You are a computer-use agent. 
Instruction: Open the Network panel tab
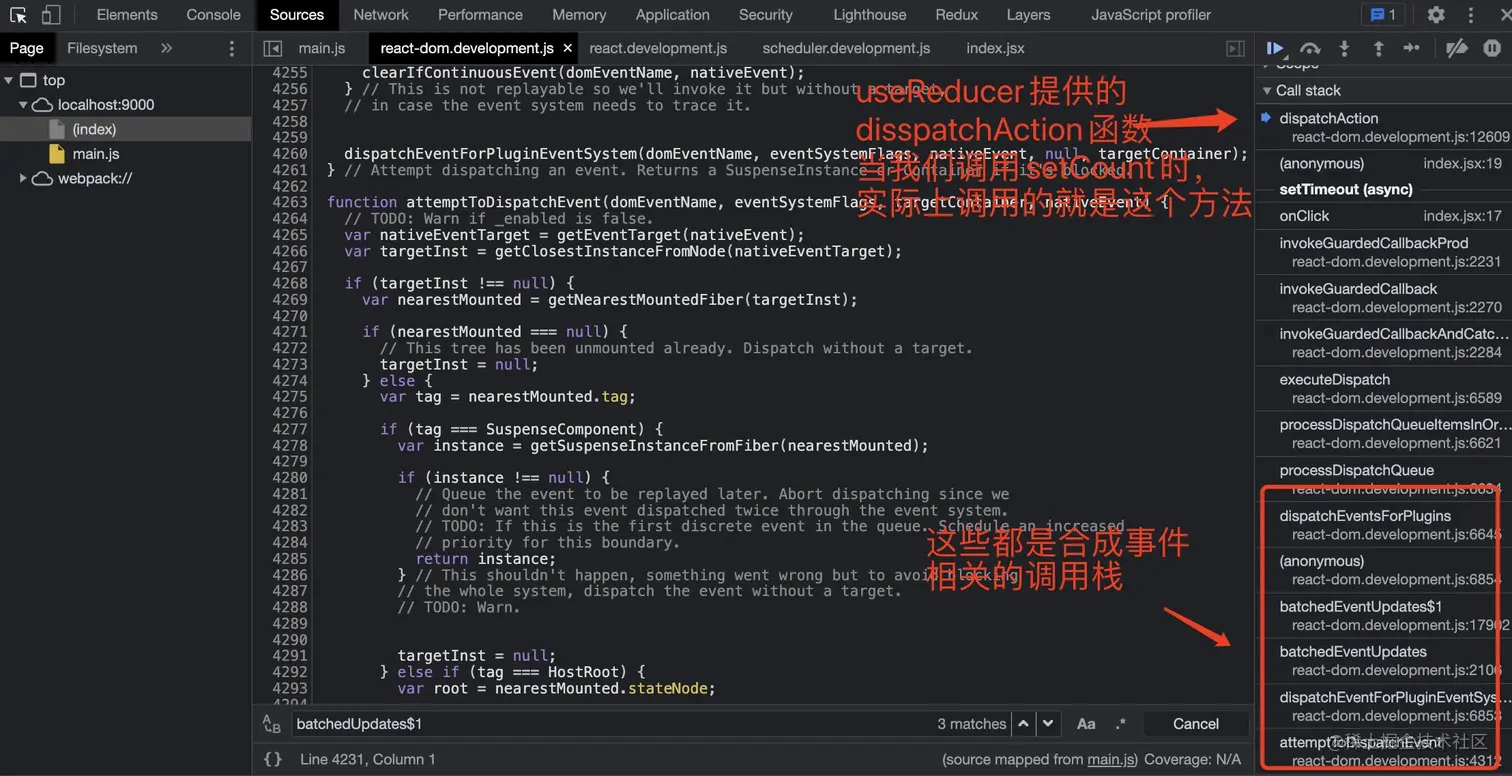point(380,15)
